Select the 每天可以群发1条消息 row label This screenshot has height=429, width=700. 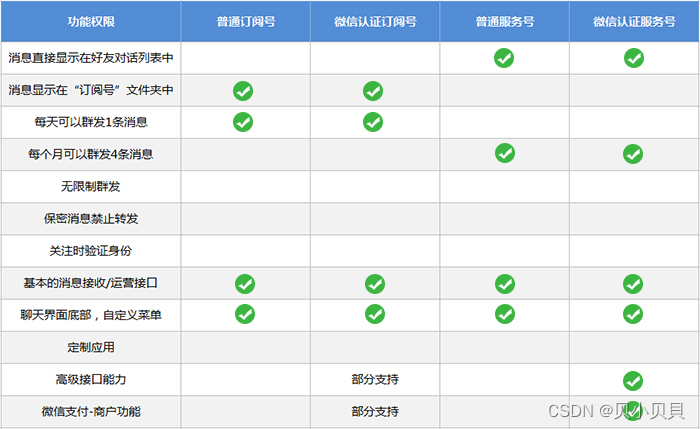[91, 122]
